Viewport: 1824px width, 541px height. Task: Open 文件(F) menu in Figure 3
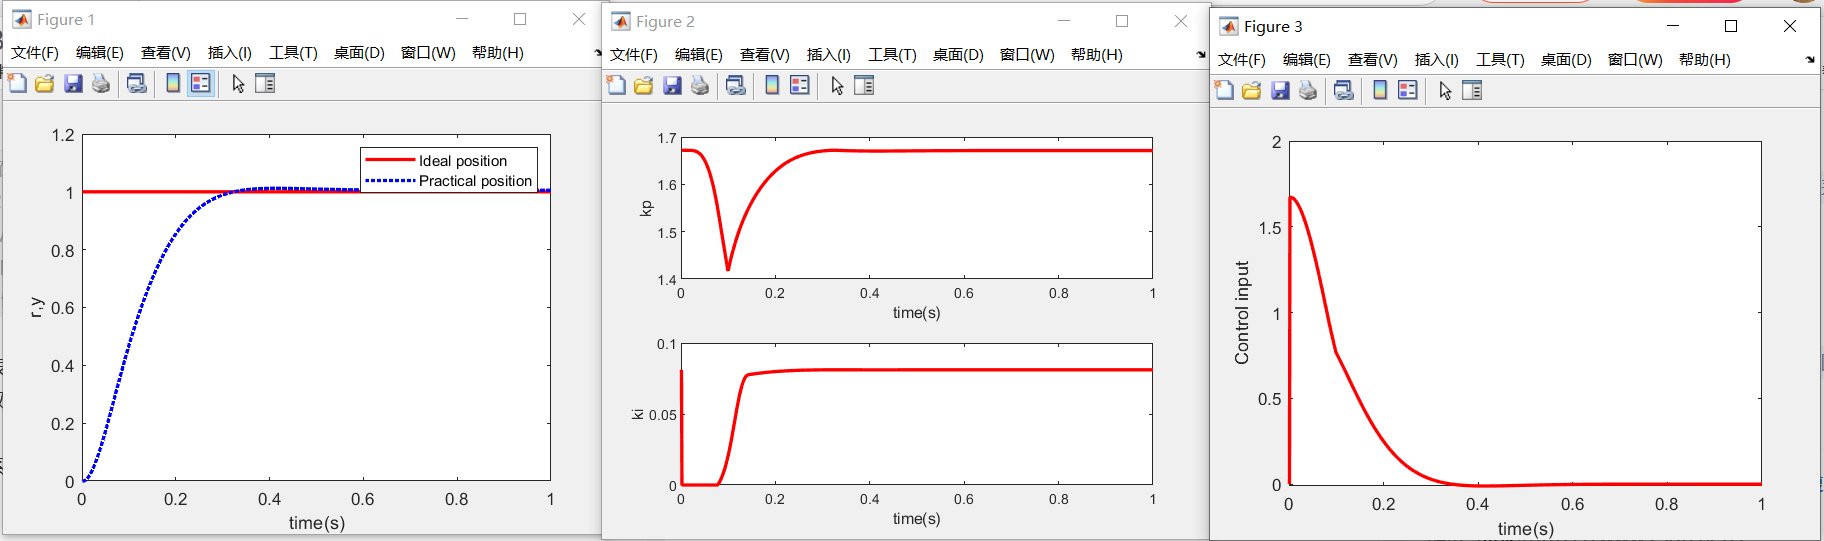click(1242, 60)
